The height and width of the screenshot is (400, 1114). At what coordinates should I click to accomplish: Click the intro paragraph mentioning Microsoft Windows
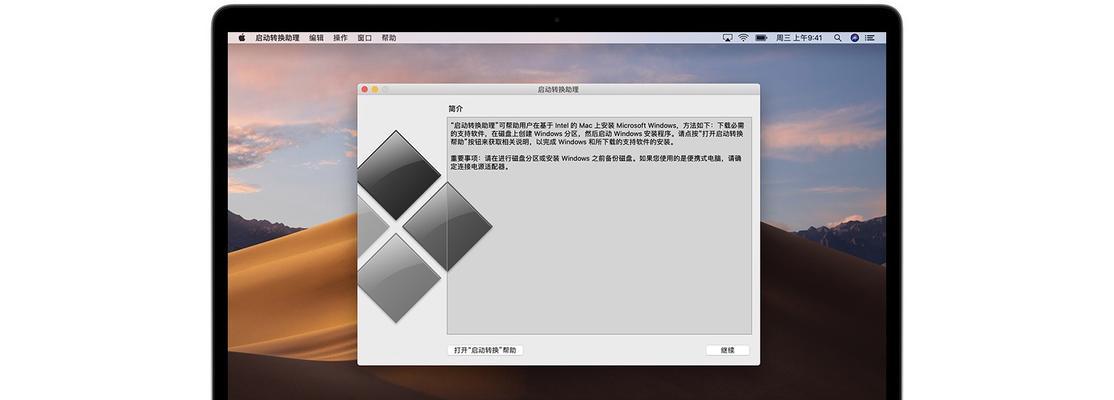coord(597,133)
